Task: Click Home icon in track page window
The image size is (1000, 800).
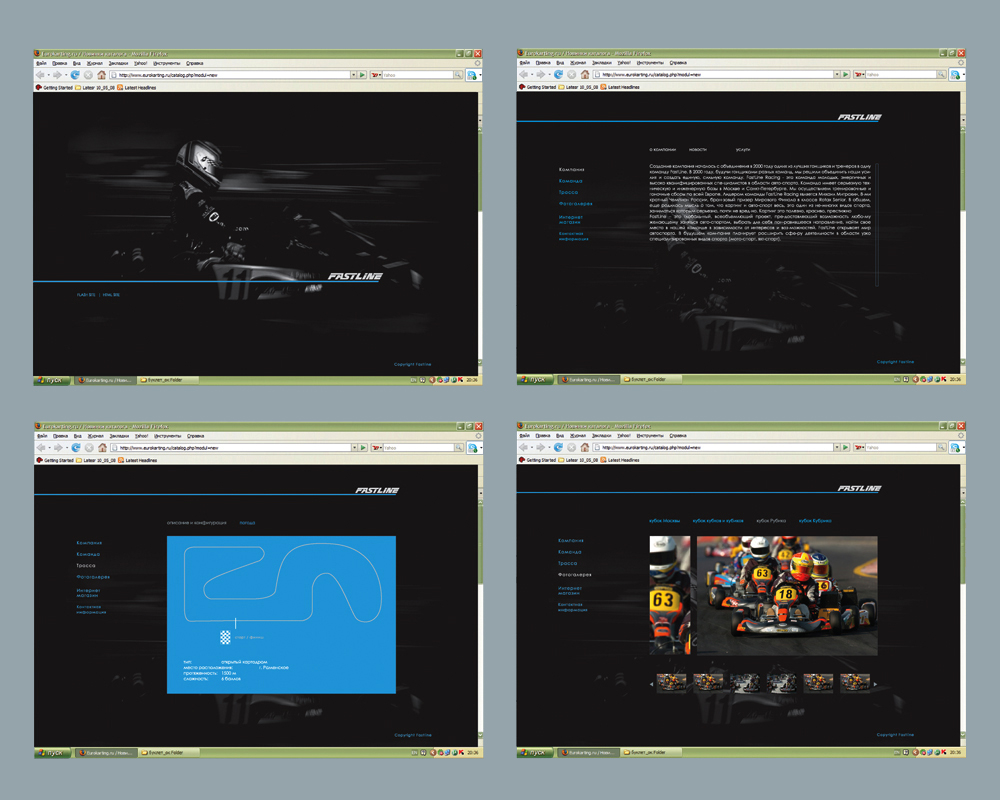Action: 102,448
